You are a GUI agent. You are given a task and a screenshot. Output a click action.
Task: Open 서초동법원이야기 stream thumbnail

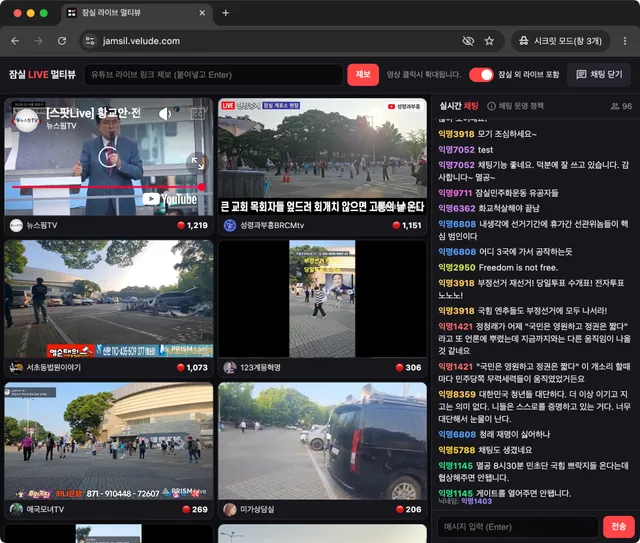tap(109, 298)
